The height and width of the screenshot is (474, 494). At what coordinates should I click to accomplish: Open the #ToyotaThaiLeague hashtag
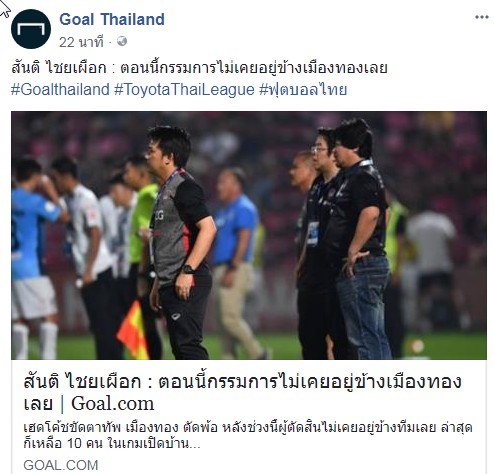point(184,90)
